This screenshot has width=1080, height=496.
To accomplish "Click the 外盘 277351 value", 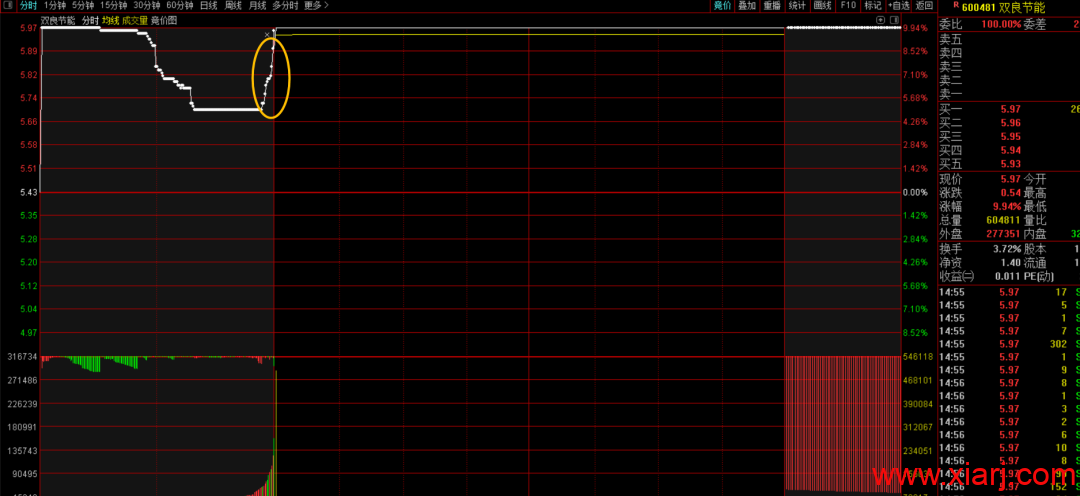I will click(1004, 234).
